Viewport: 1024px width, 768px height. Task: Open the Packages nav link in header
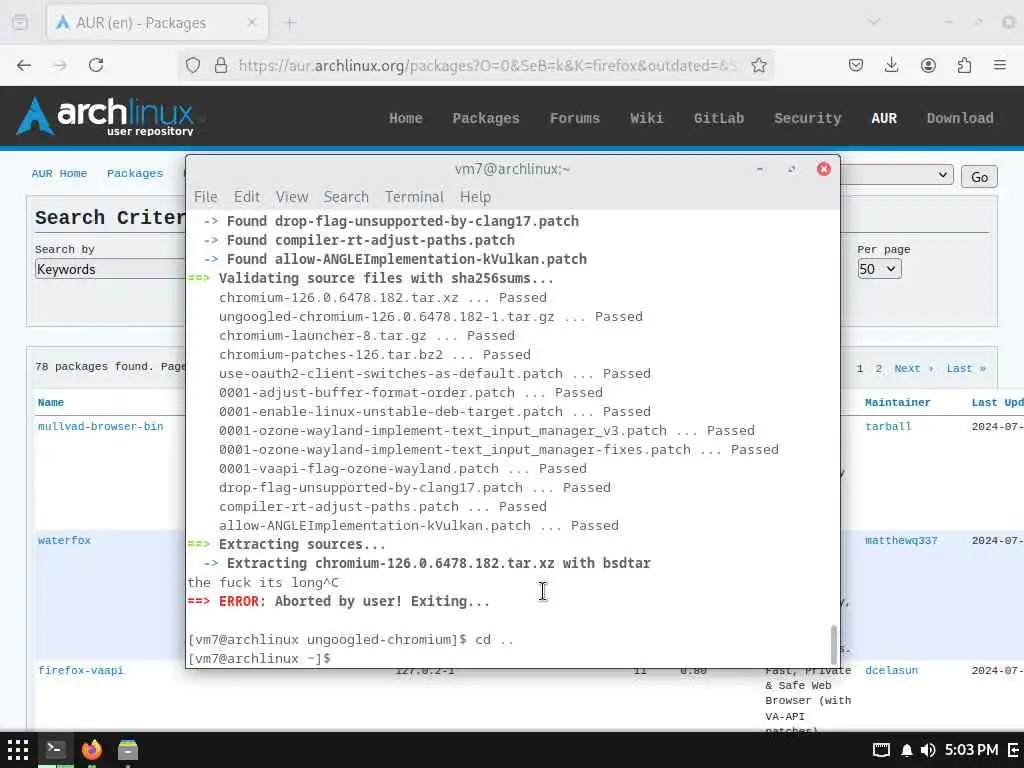click(x=486, y=118)
